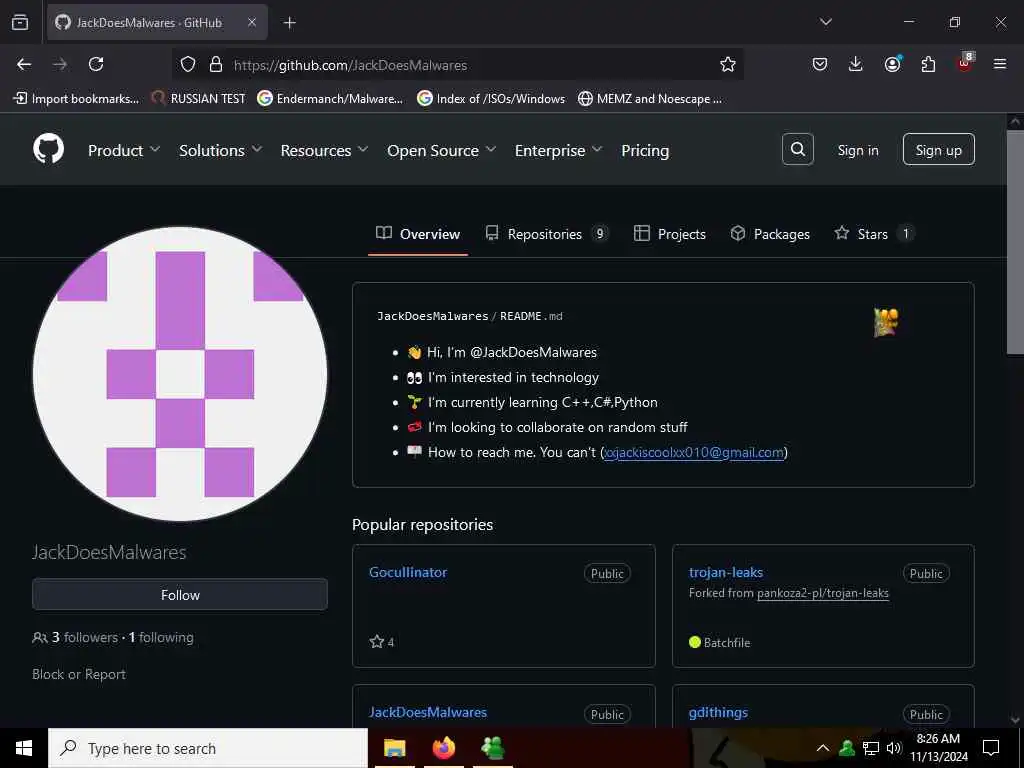Screen dimensions: 1024x768
Task: Open the GitHub search magnifier button
Action: click(x=797, y=150)
